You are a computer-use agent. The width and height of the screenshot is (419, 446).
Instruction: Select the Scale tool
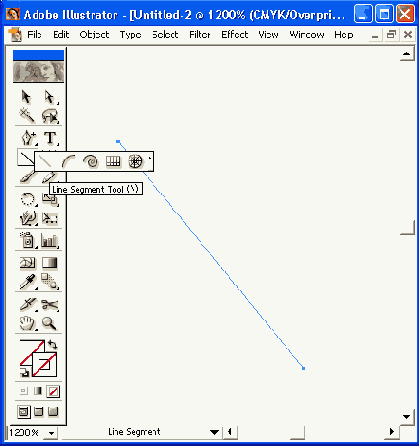50,200
